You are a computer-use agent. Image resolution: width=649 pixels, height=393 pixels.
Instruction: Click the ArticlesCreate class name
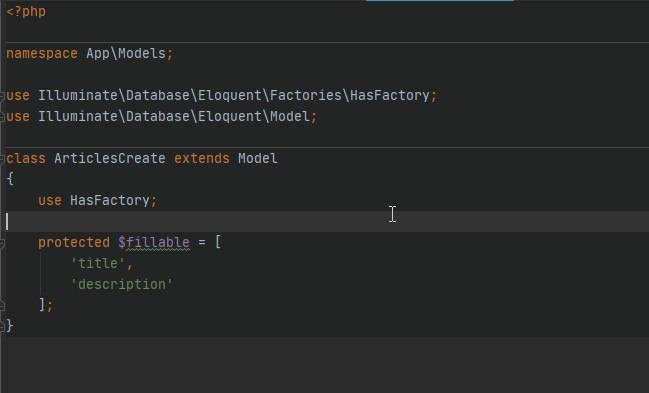110,159
